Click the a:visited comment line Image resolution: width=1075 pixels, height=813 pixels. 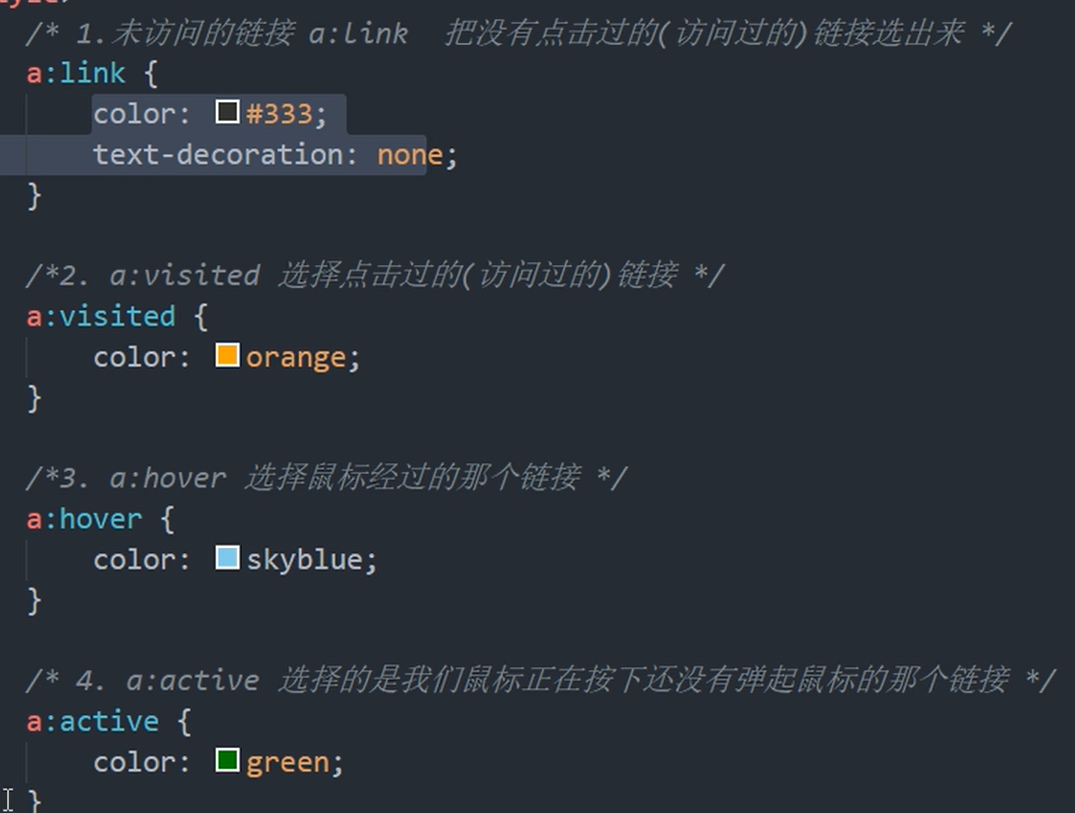(x=373, y=275)
